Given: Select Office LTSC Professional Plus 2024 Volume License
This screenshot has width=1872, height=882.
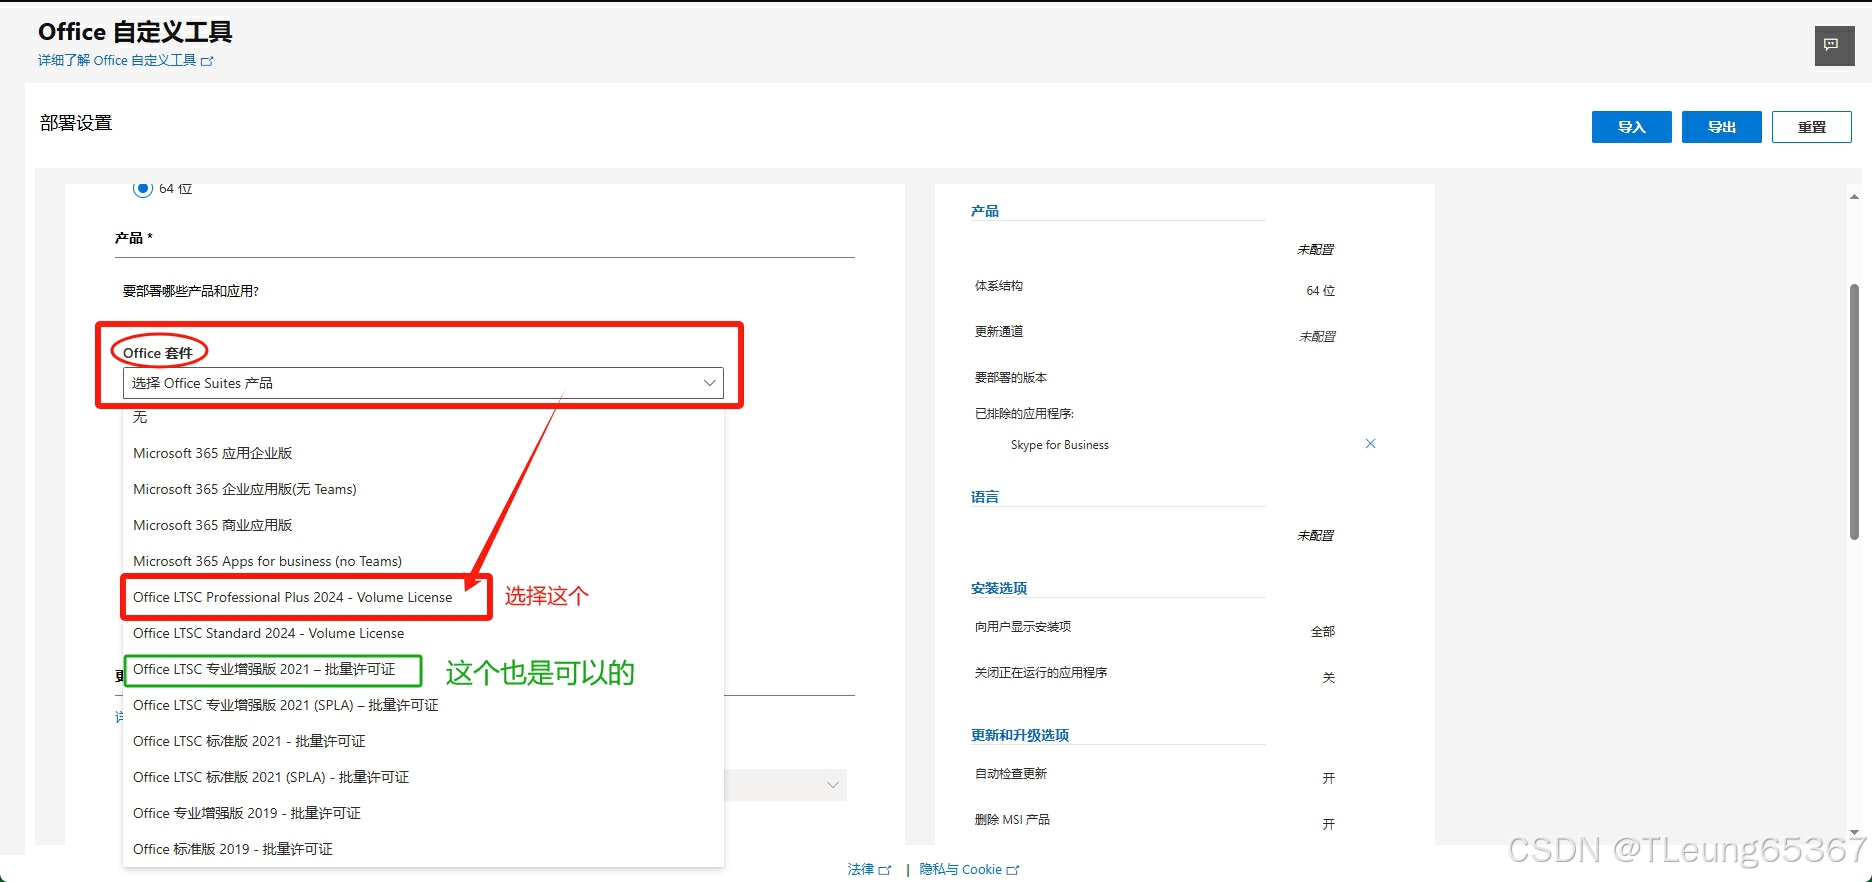Looking at the screenshot, I should 423,597.
